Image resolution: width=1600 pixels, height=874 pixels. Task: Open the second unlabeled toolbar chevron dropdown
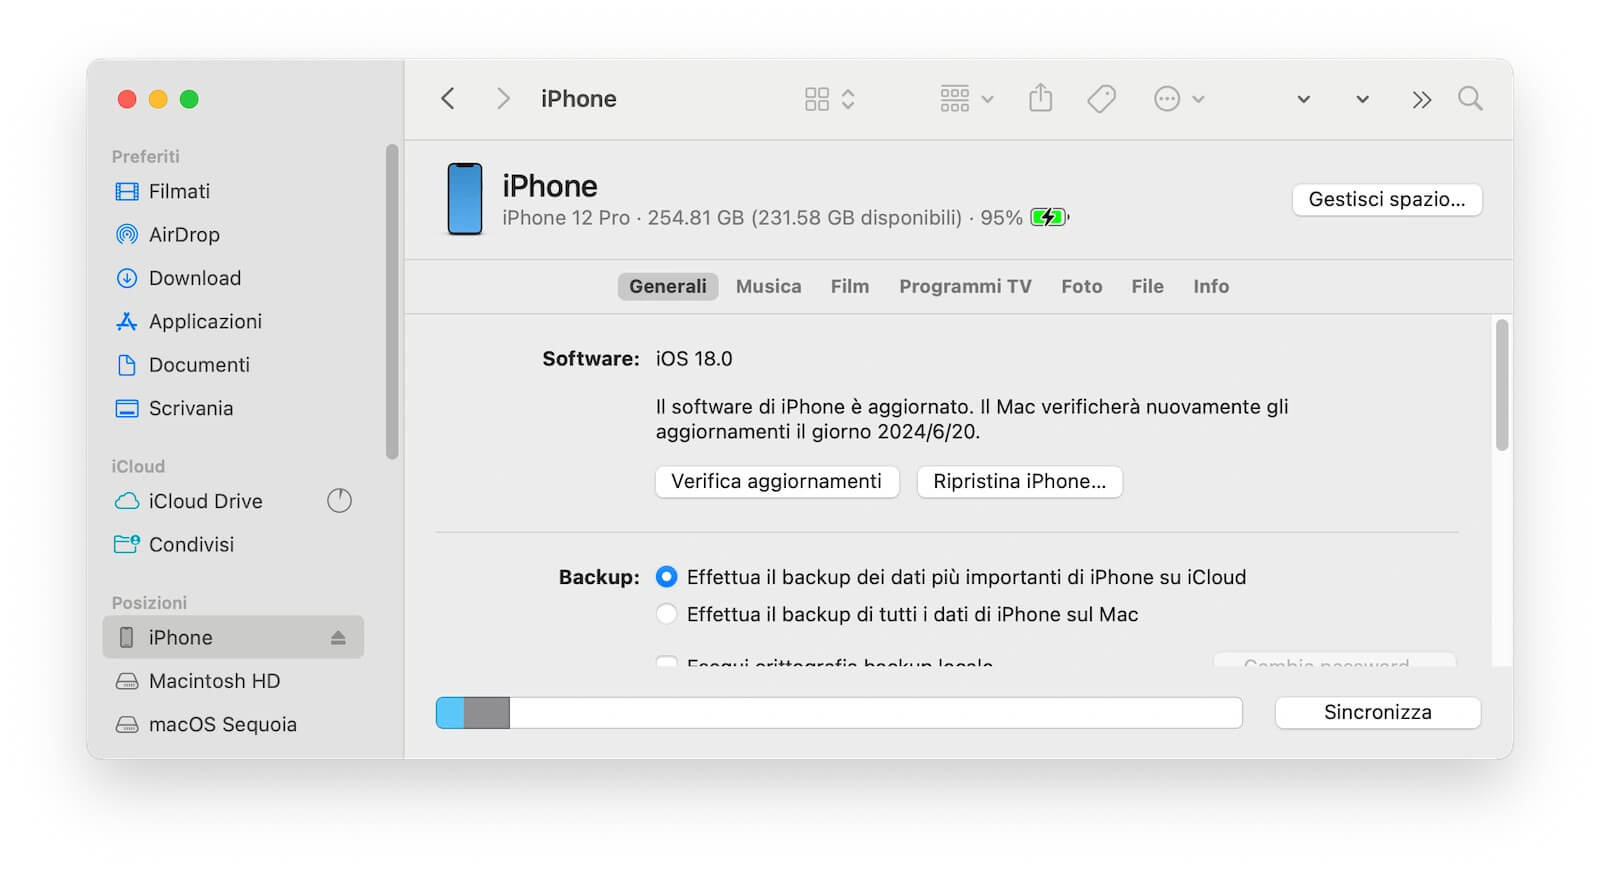1362,99
